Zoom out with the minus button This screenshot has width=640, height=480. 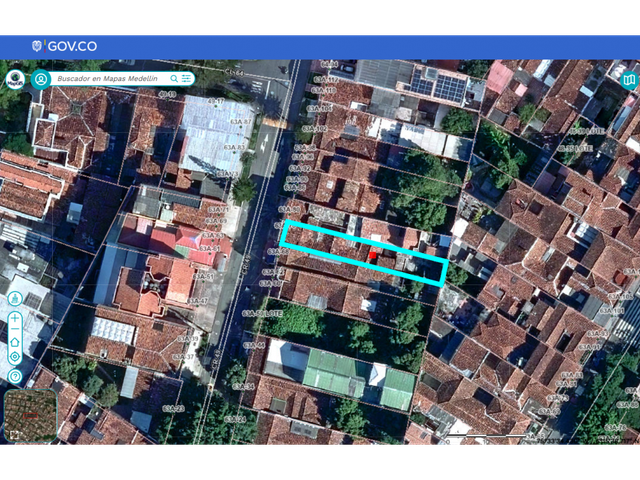click(x=15, y=329)
